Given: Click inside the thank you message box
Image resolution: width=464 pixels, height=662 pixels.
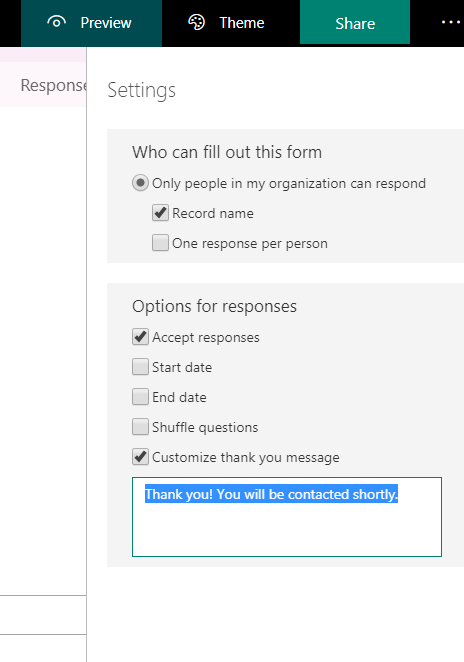Looking at the screenshot, I should coord(287,517).
